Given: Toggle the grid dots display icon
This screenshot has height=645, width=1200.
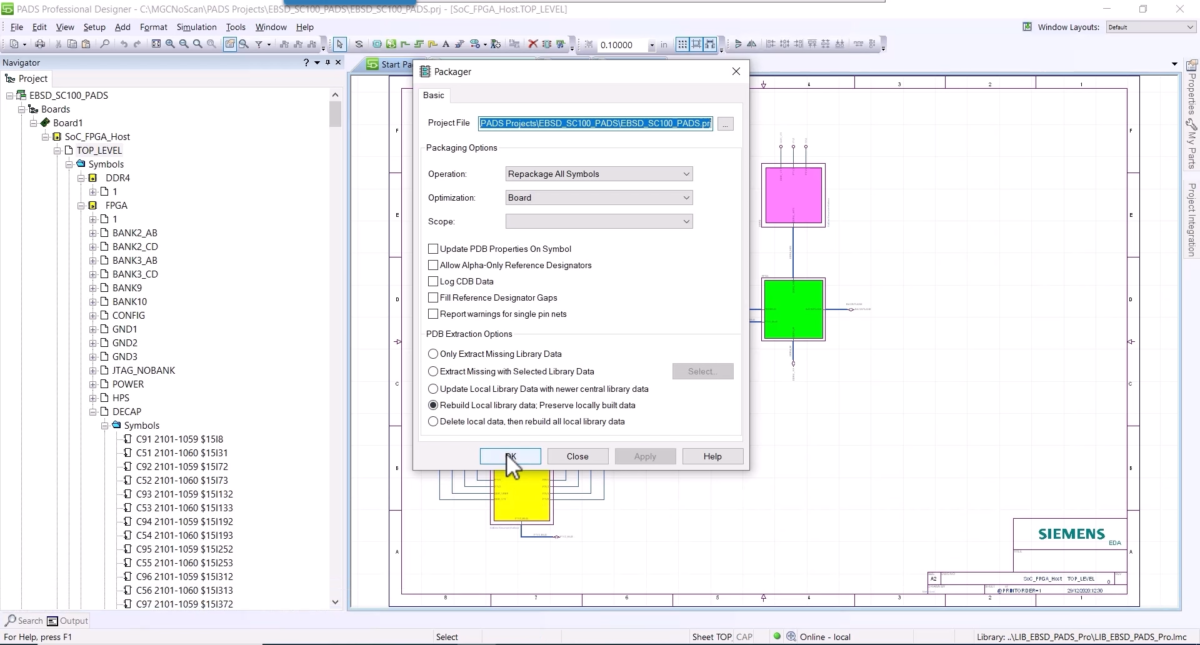Looking at the screenshot, I should tap(682, 44).
